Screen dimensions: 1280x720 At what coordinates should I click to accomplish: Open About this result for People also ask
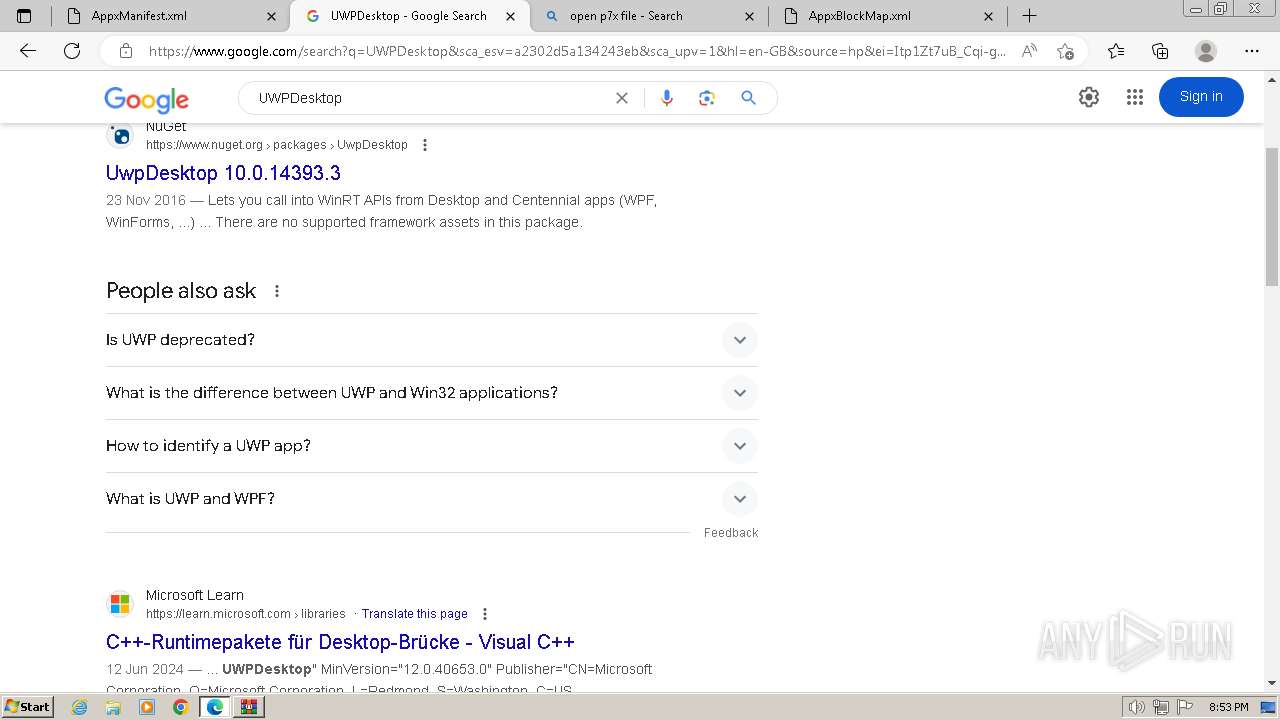[277, 291]
